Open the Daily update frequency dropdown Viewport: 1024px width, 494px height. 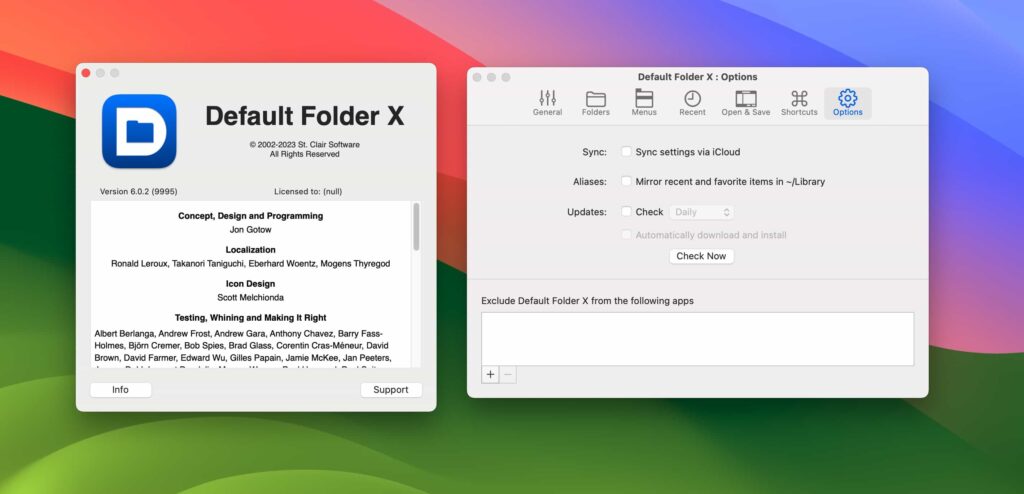(701, 212)
